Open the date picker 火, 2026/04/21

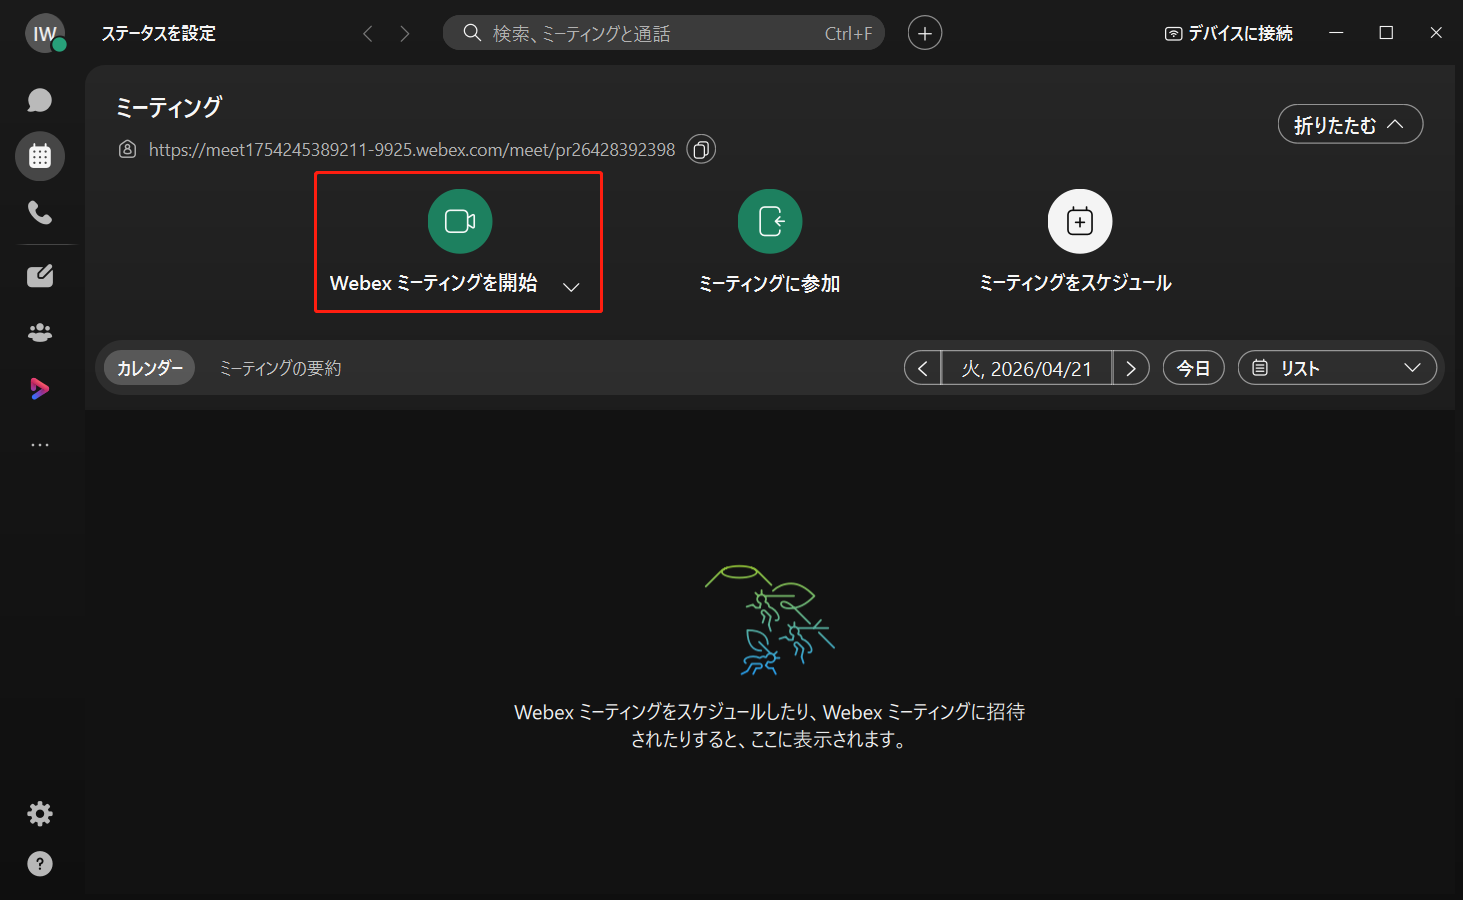point(1027,368)
